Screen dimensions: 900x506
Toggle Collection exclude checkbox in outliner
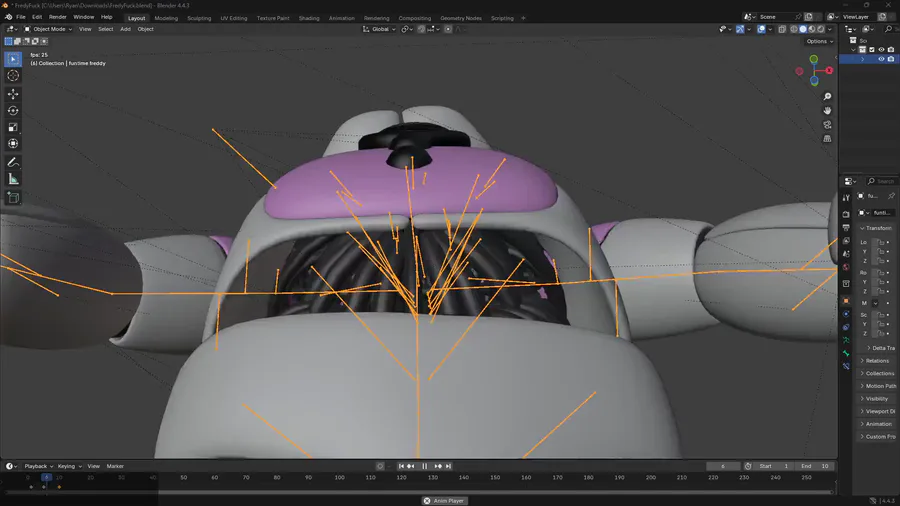[872, 50]
